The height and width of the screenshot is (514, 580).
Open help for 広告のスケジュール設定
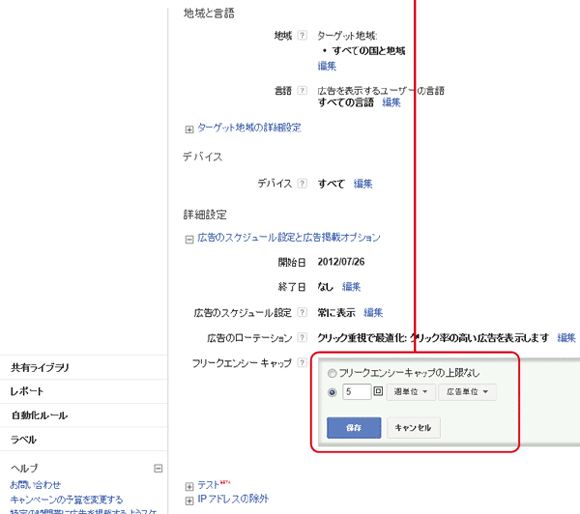tap(302, 312)
